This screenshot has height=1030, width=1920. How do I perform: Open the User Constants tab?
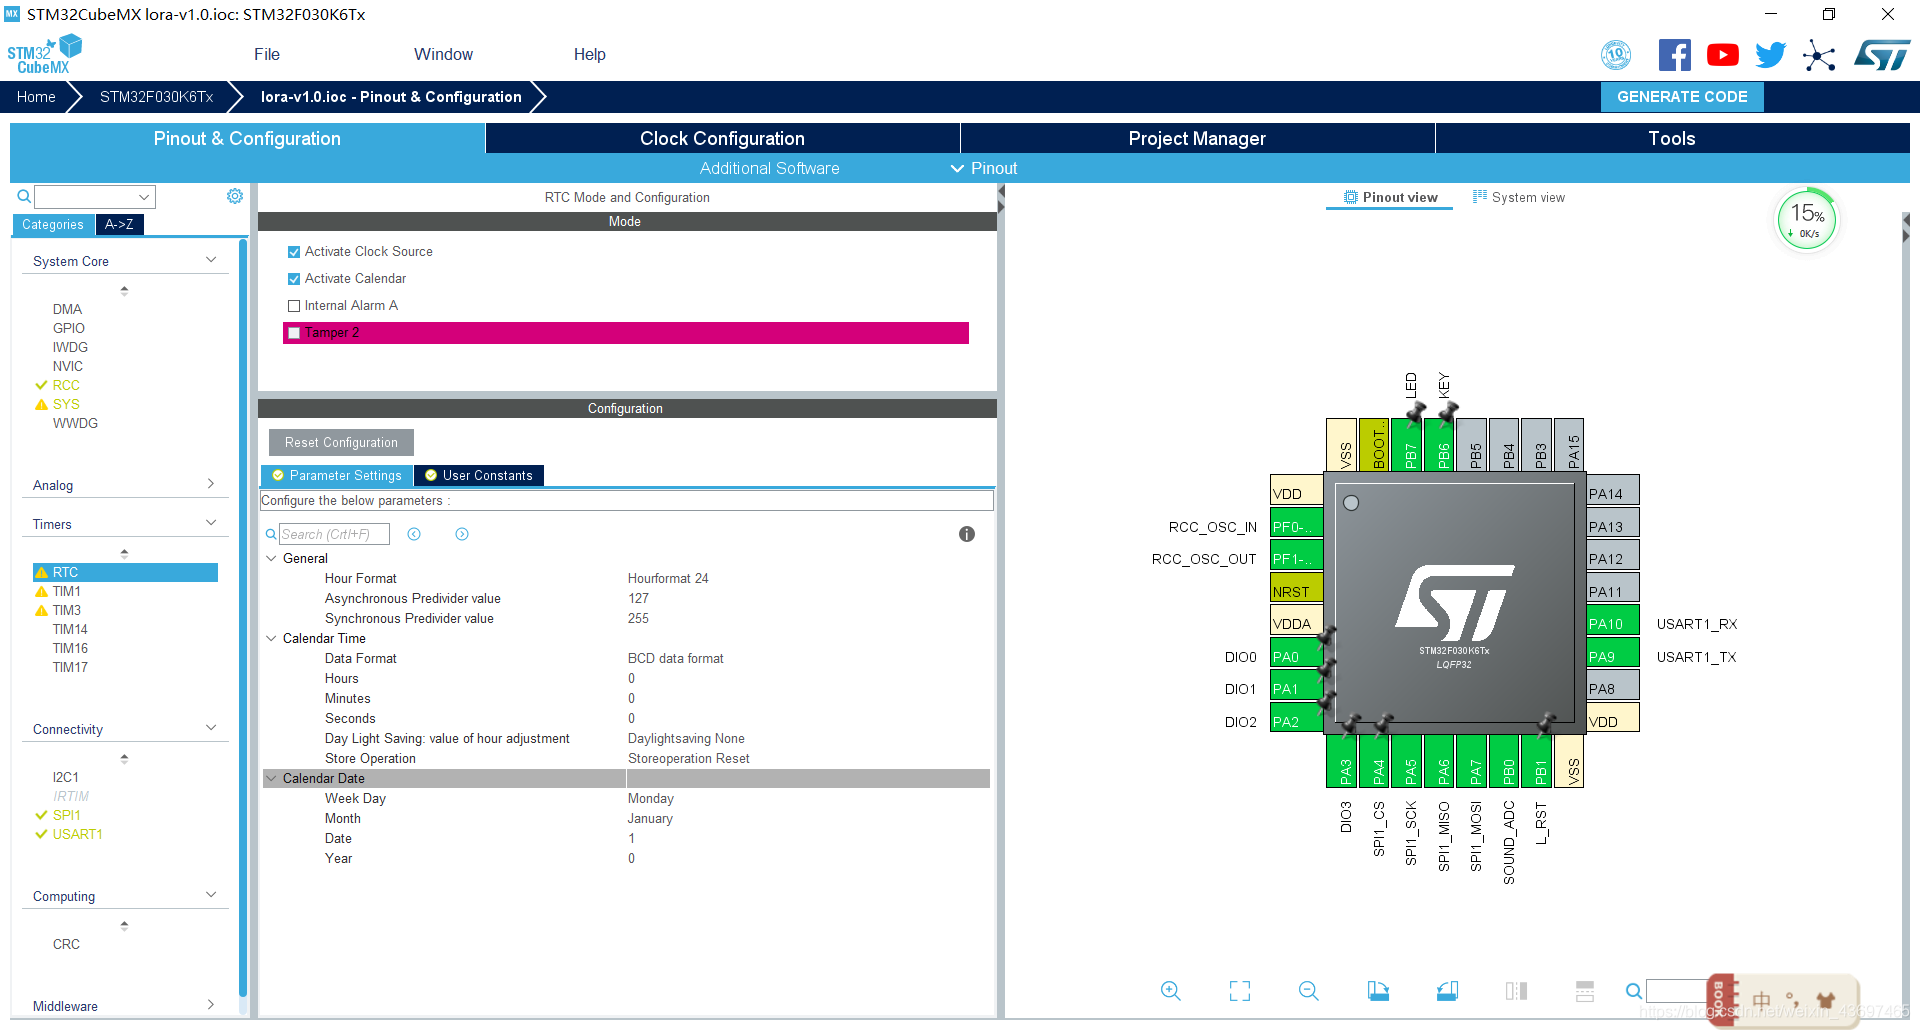pos(479,475)
